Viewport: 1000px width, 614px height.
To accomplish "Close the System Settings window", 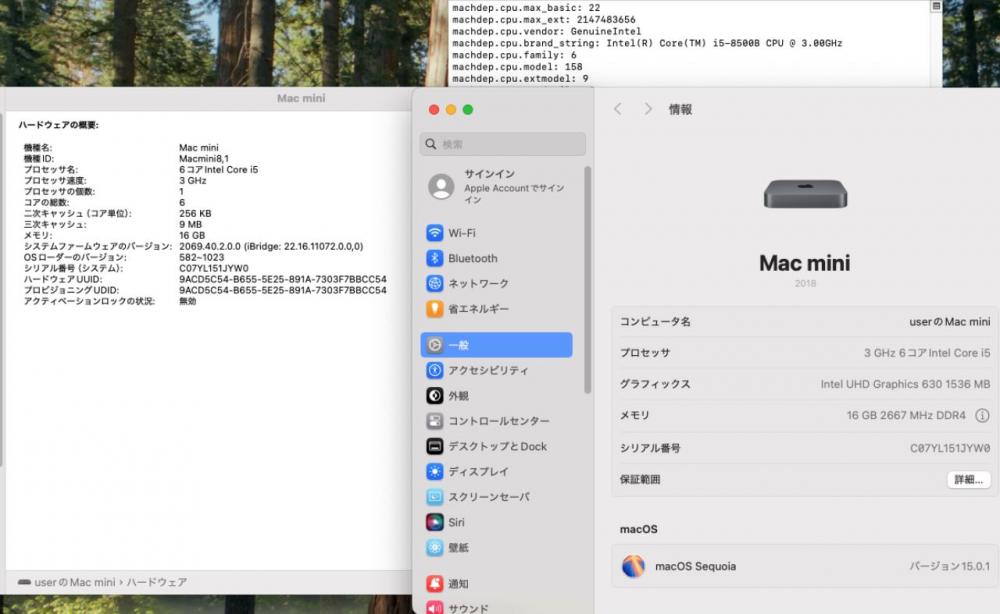I will (434, 110).
